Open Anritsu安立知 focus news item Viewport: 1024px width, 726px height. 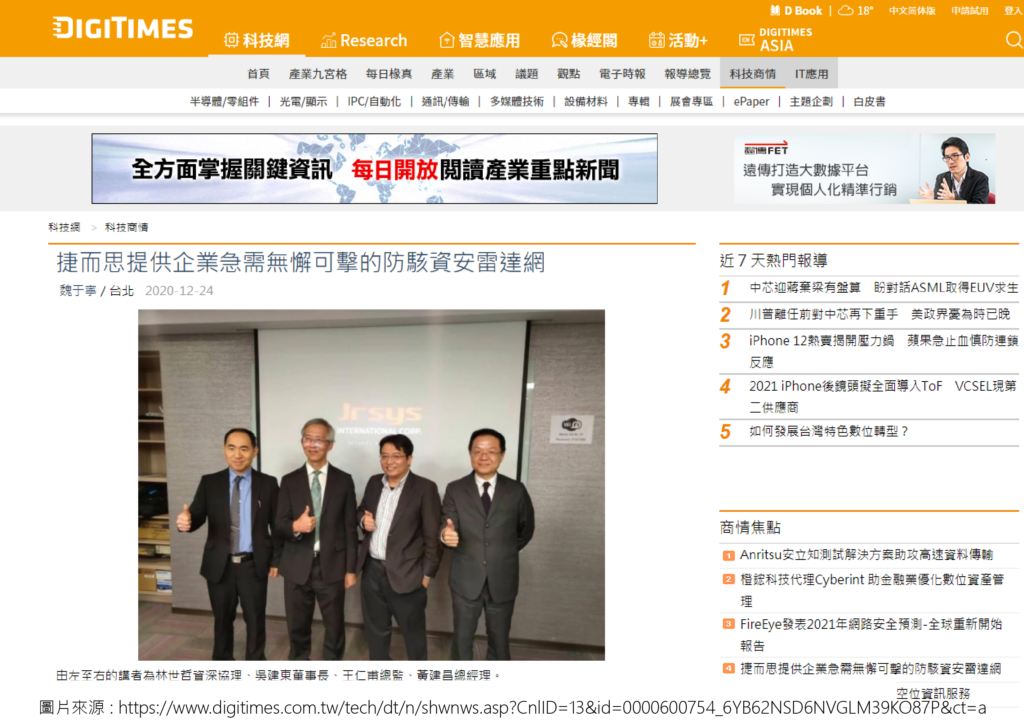(x=866, y=555)
